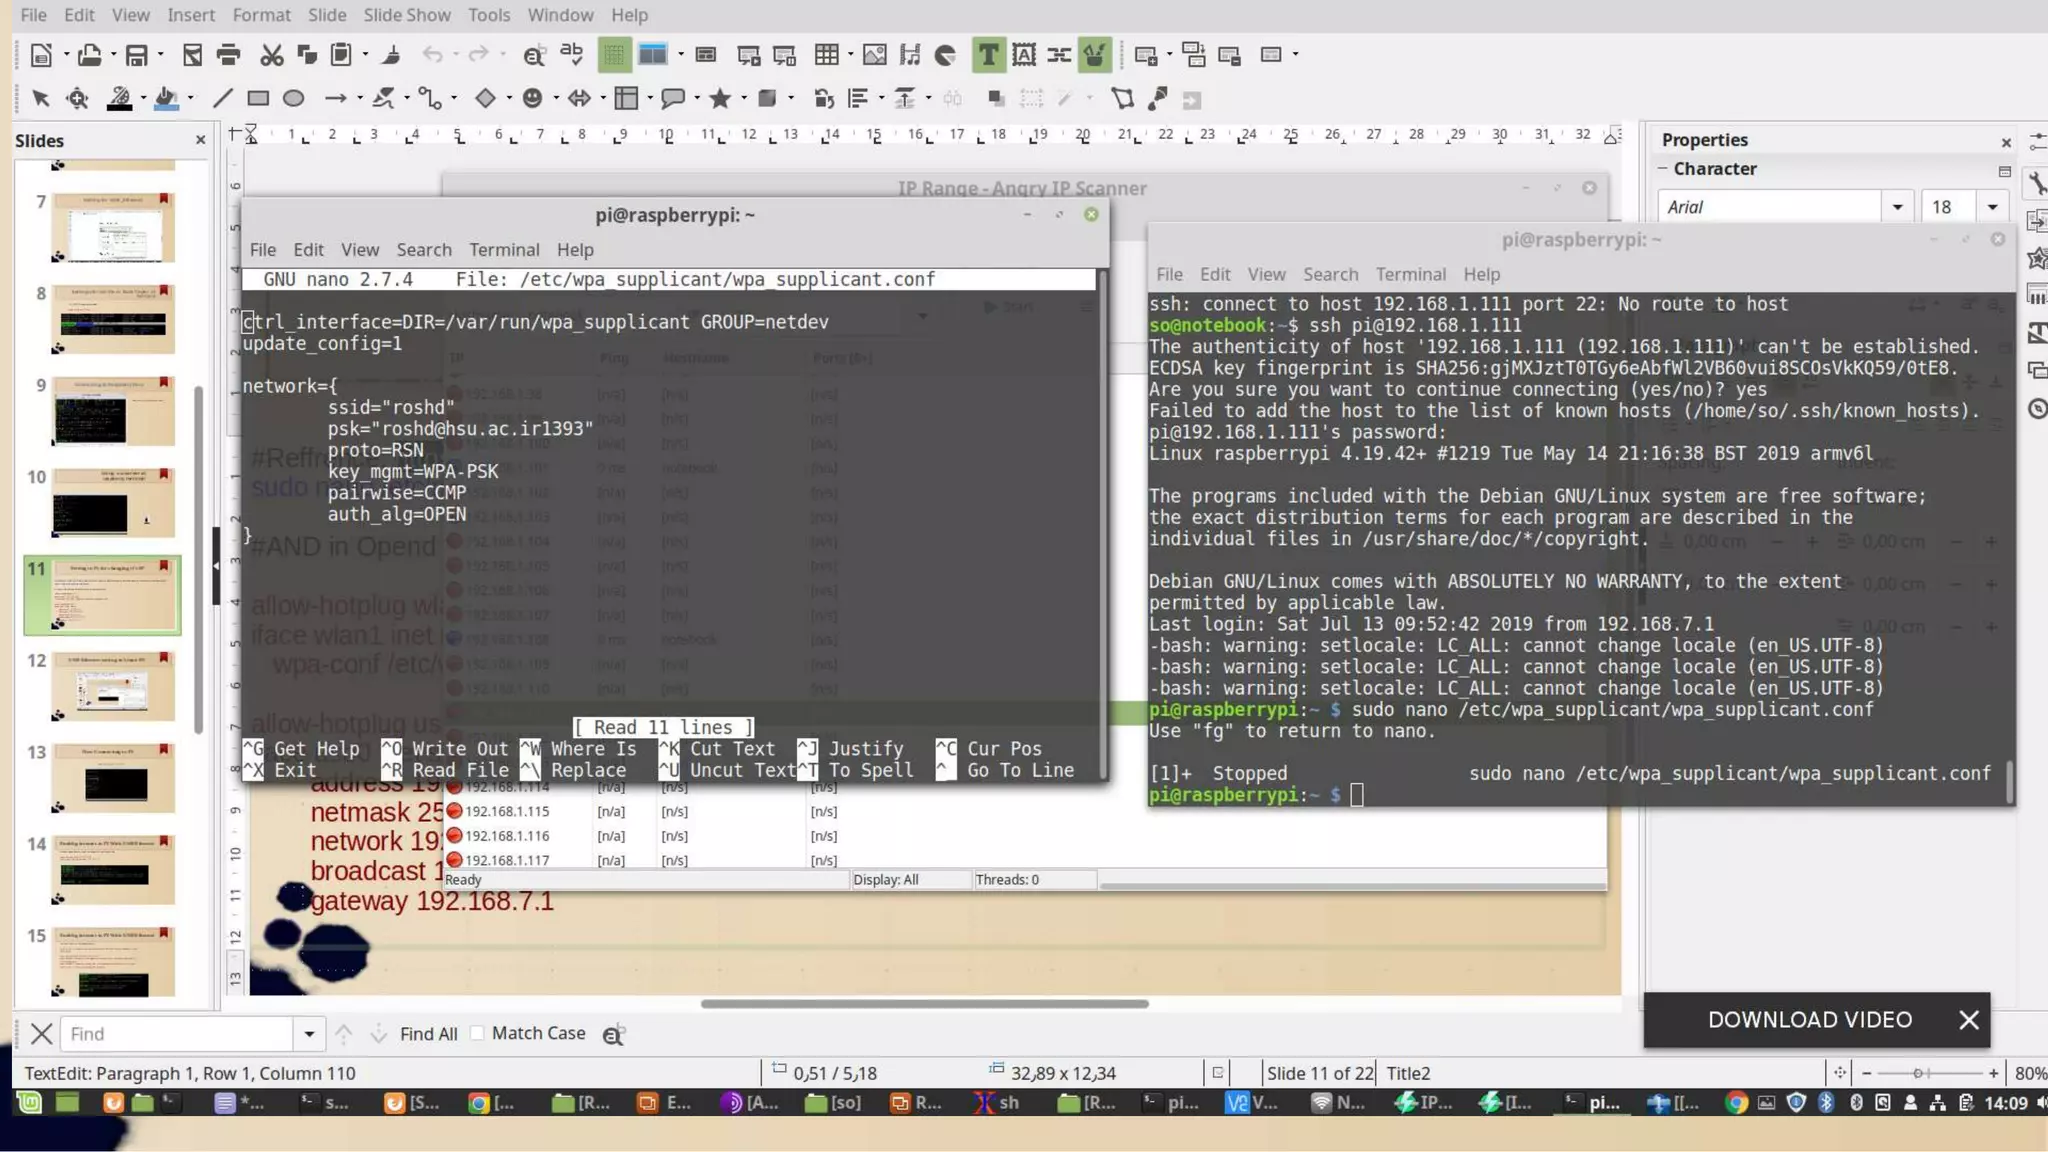Expand the Find field history dropdown
The width and height of the screenshot is (2048, 1152).
(x=309, y=1033)
